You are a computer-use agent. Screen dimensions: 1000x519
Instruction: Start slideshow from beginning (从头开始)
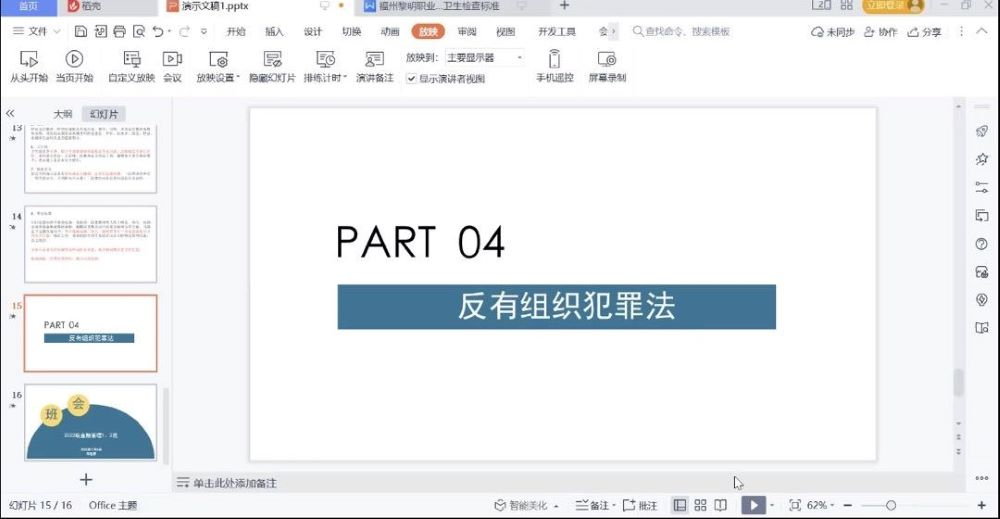[x=28, y=66]
